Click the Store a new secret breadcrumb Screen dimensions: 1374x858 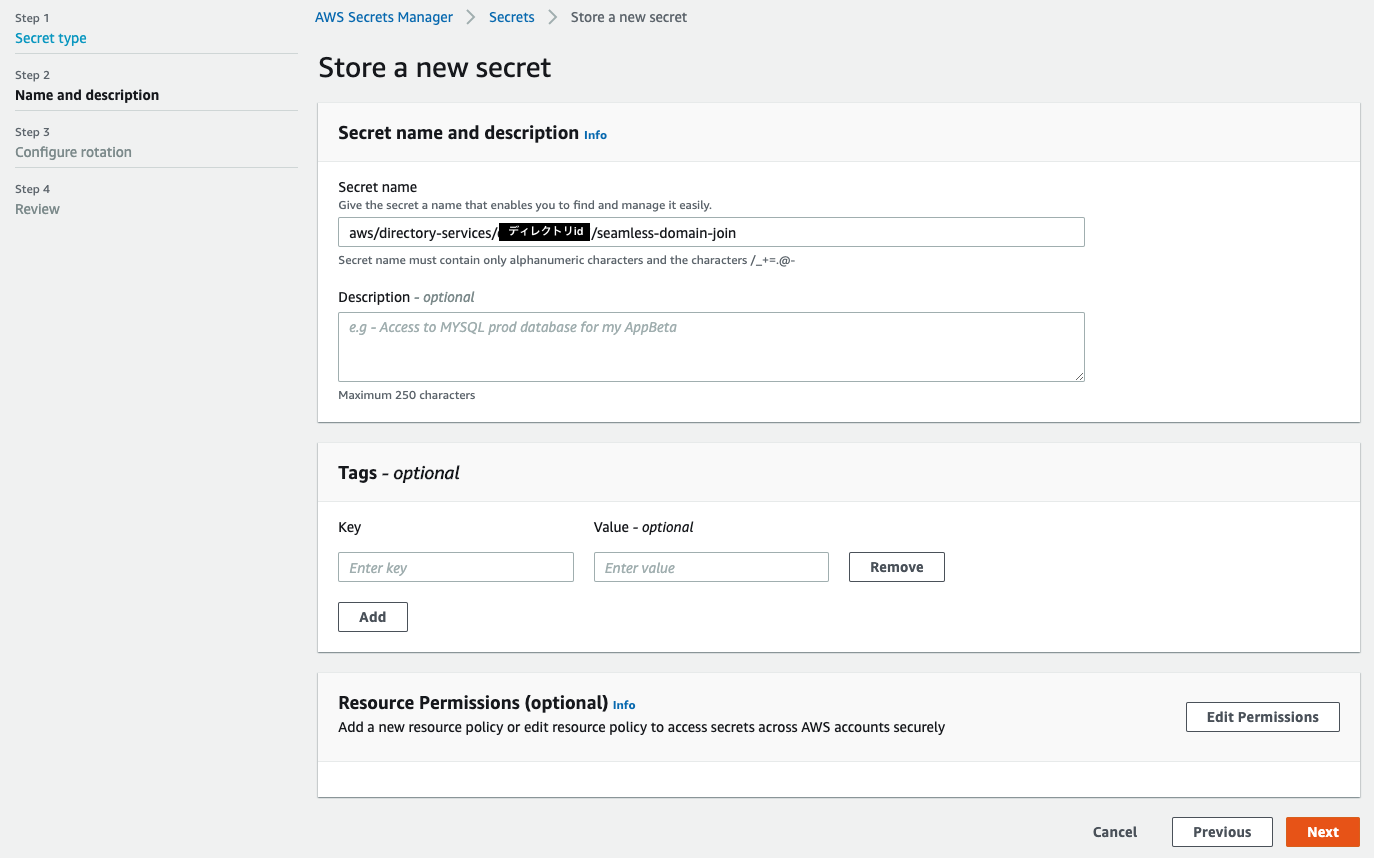click(628, 17)
